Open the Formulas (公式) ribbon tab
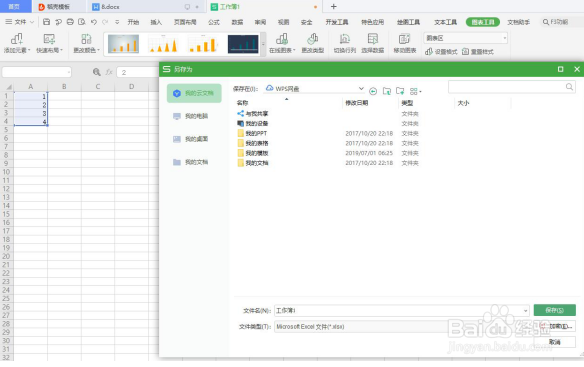This screenshot has height=367, width=584. pos(214,22)
